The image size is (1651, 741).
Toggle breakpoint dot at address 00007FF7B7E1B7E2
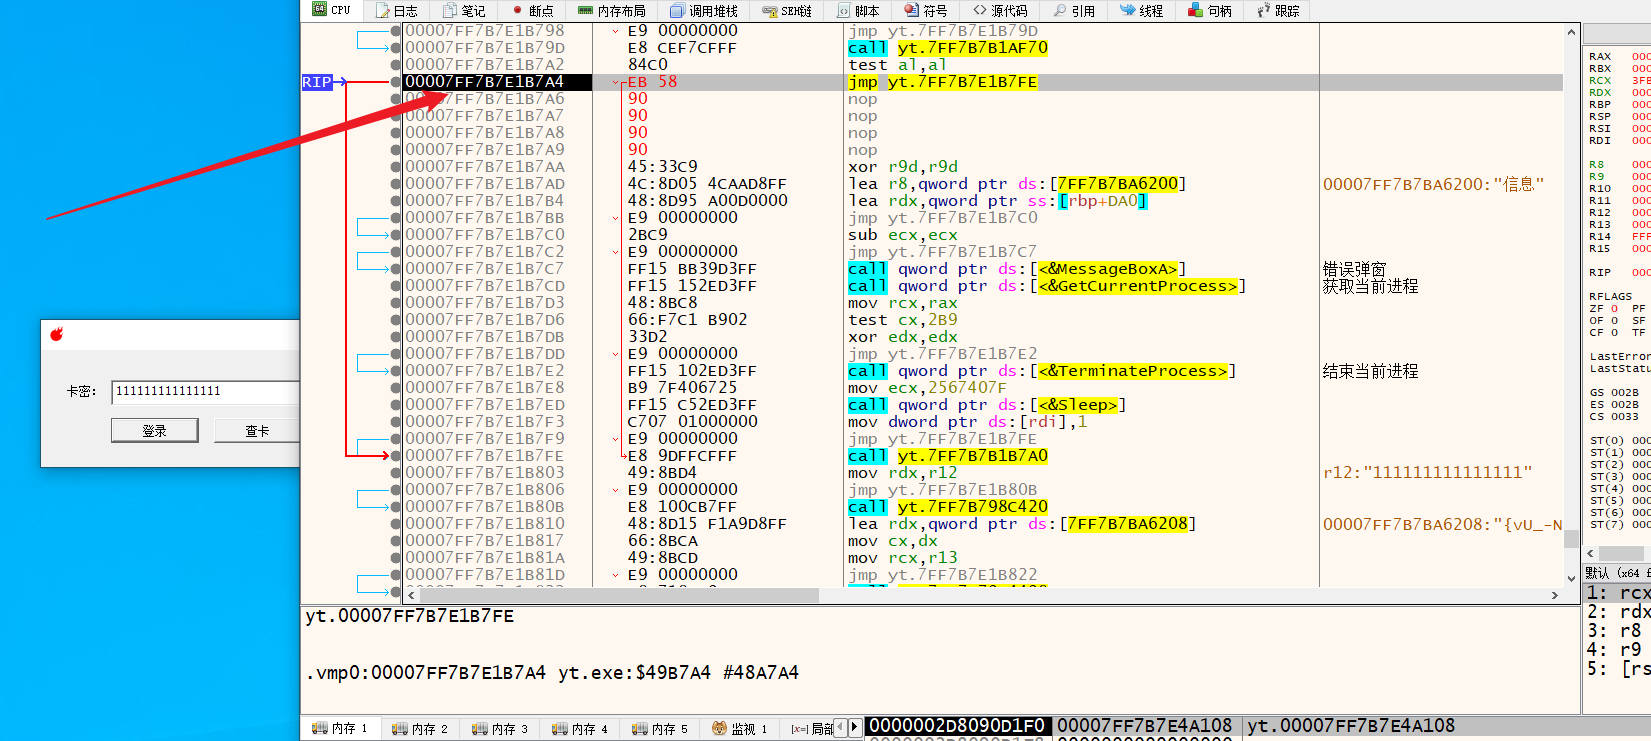click(396, 371)
